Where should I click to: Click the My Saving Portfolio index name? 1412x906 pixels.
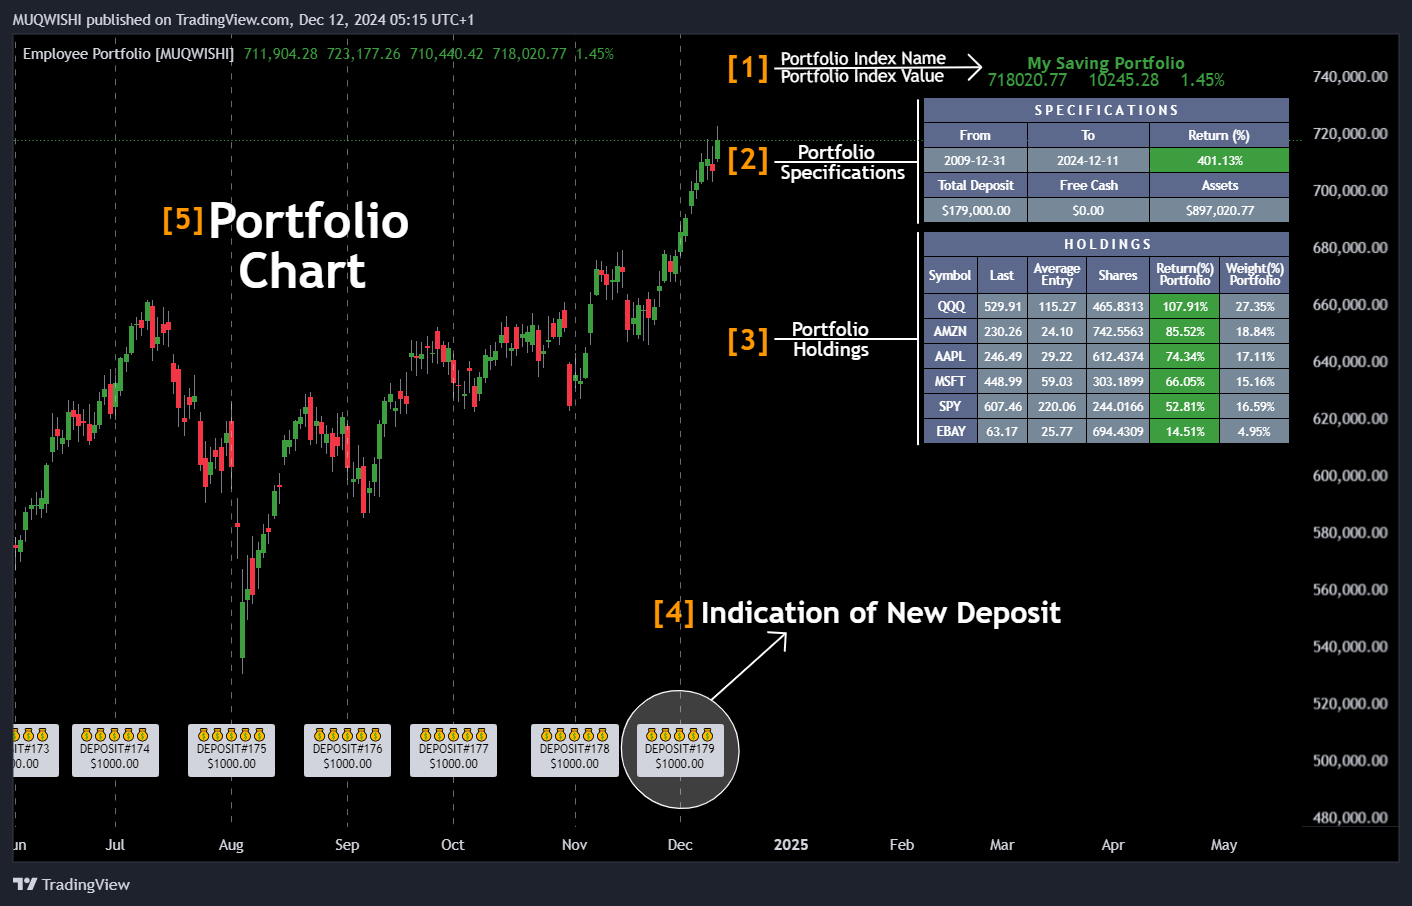click(x=1105, y=63)
